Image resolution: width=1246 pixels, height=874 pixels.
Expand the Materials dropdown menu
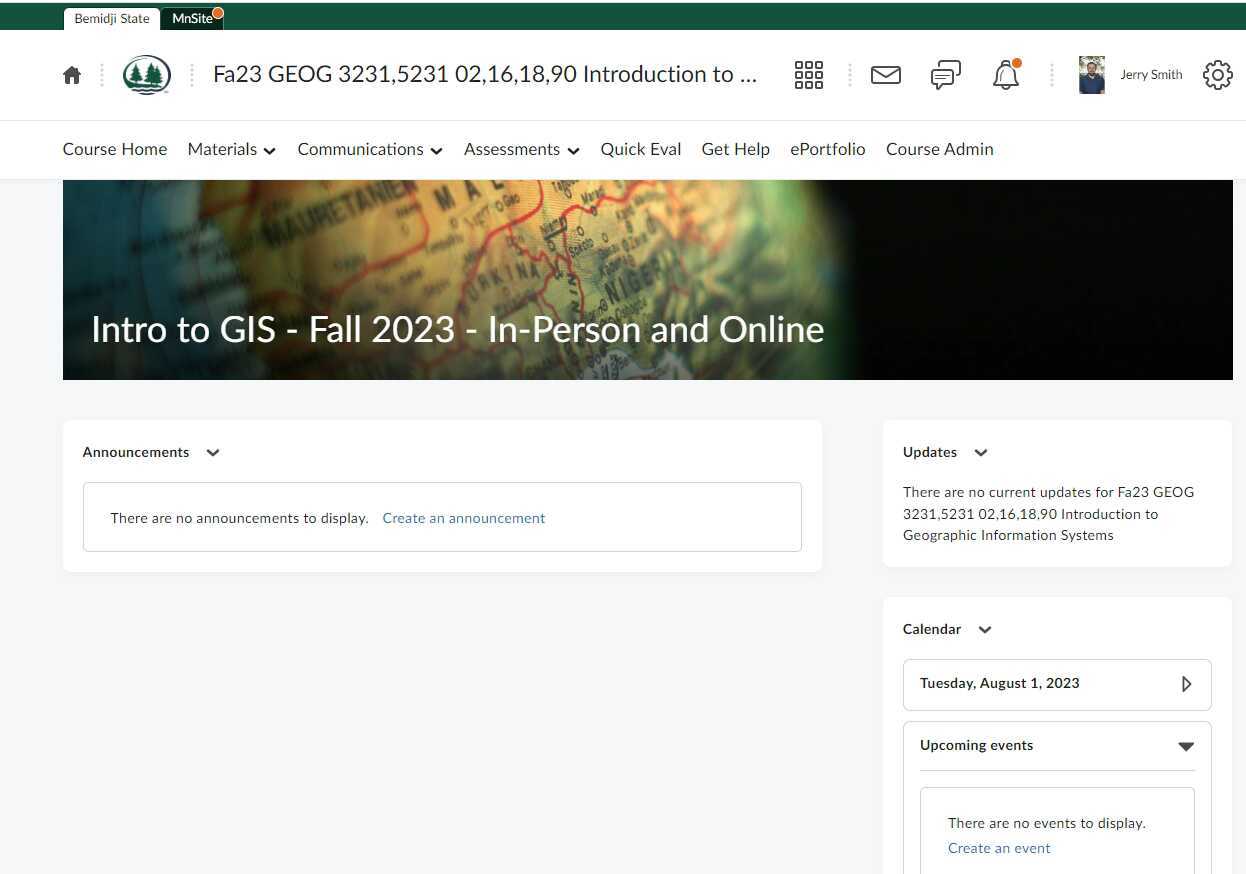tap(231, 149)
